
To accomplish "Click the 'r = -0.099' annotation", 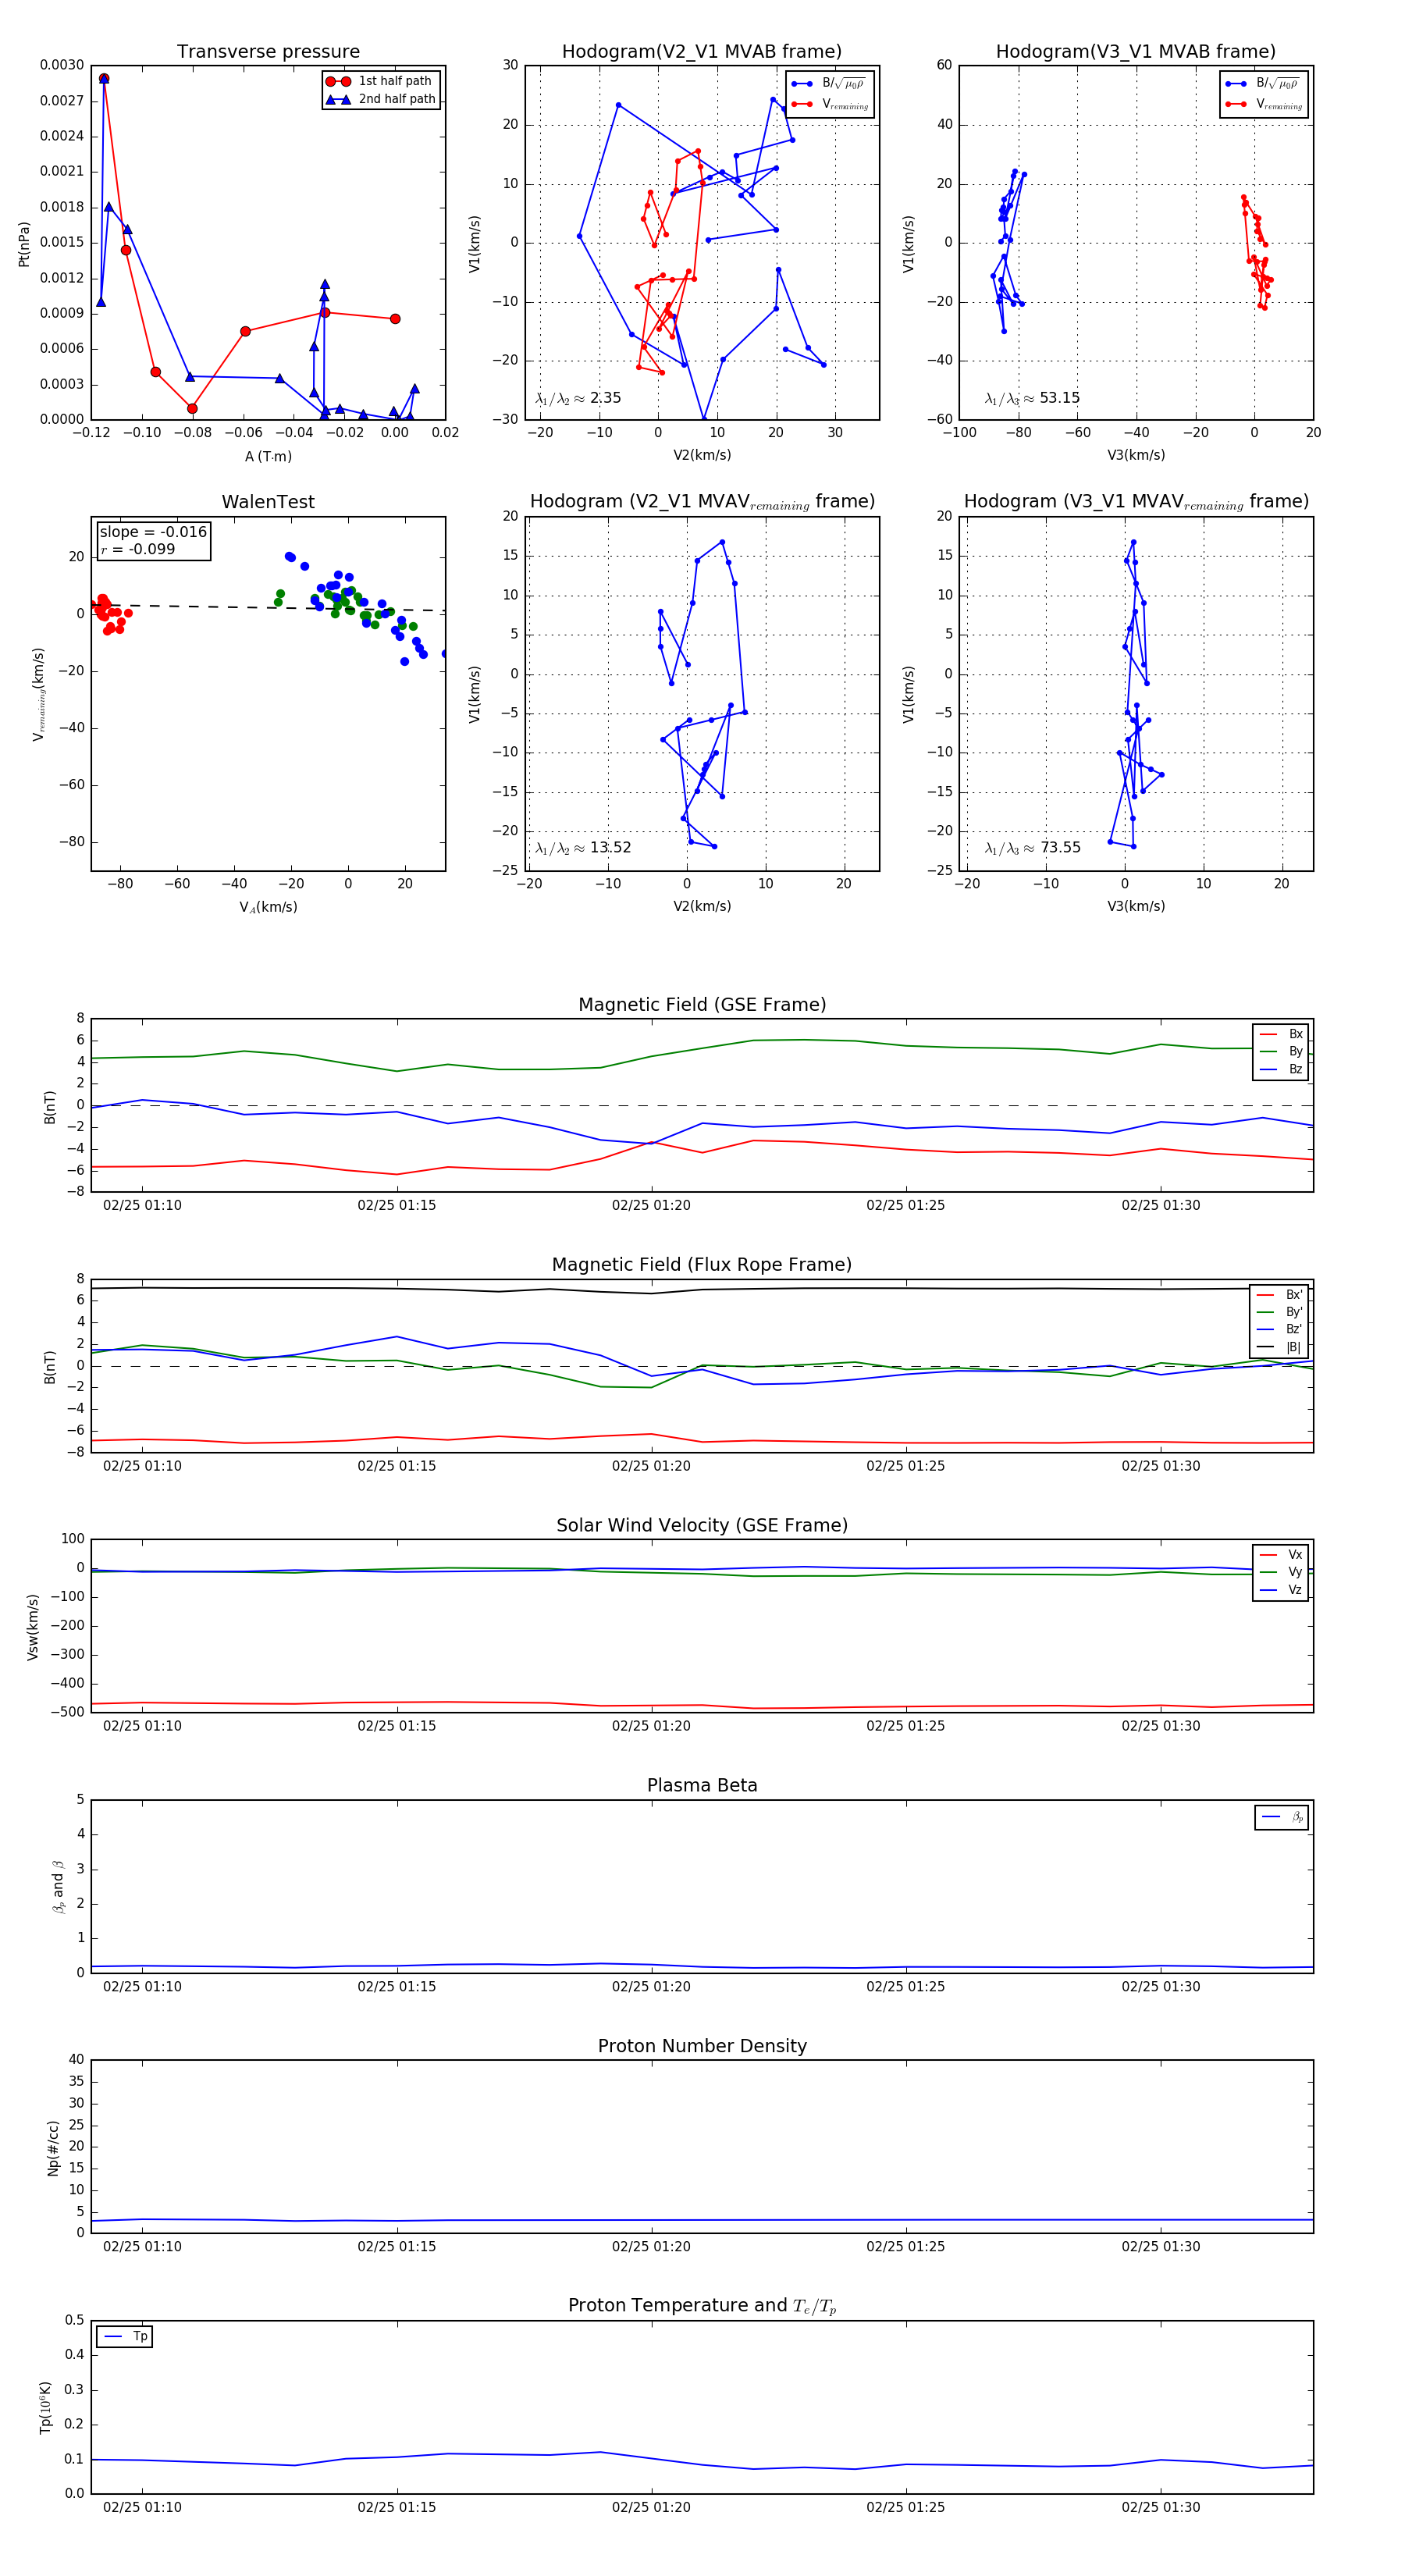I will pyautogui.click(x=138, y=549).
